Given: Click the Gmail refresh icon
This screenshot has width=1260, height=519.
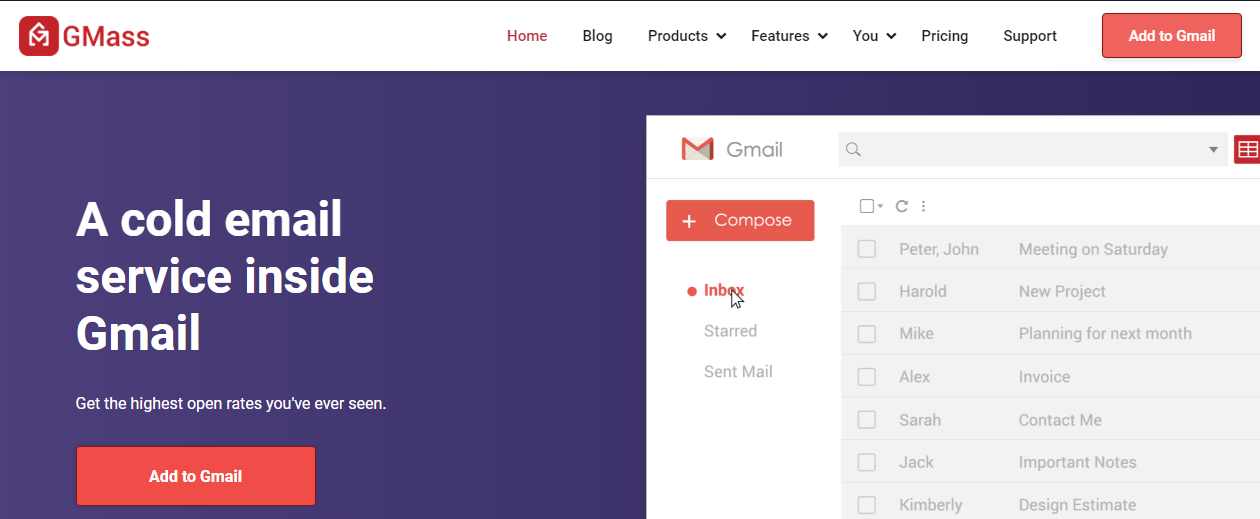Looking at the screenshot, I should click(x=901, y=206).
